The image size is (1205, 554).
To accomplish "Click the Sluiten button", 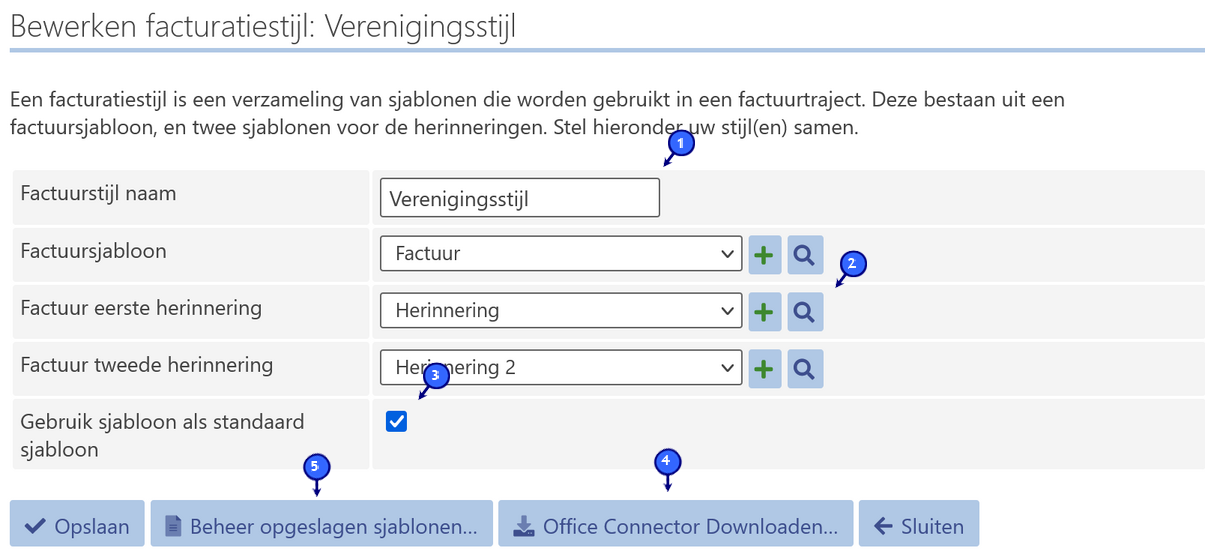I will pyautogui.click(x=918, y=526).
